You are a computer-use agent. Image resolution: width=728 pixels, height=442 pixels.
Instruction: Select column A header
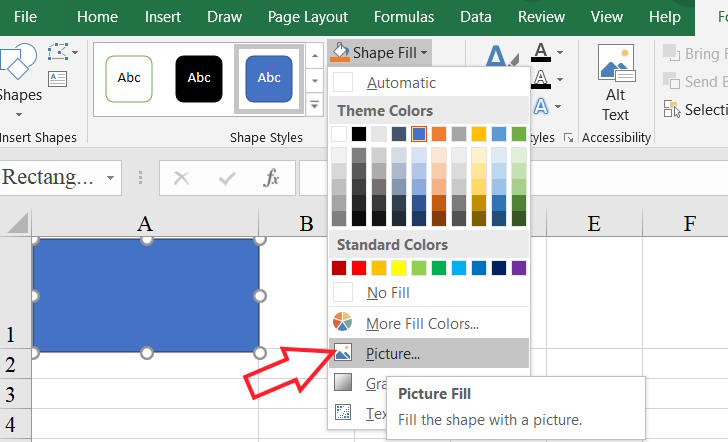[146, 224]
